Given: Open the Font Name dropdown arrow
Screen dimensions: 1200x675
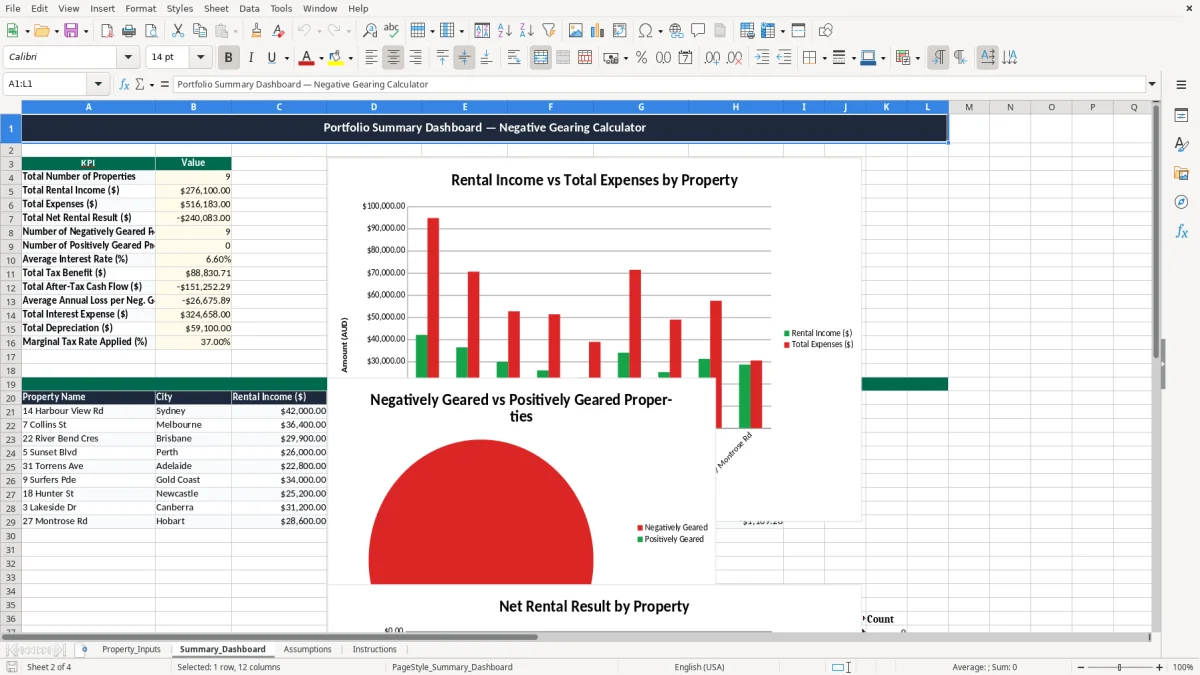Looking at the screenshot, I should [x=127, y=58].
